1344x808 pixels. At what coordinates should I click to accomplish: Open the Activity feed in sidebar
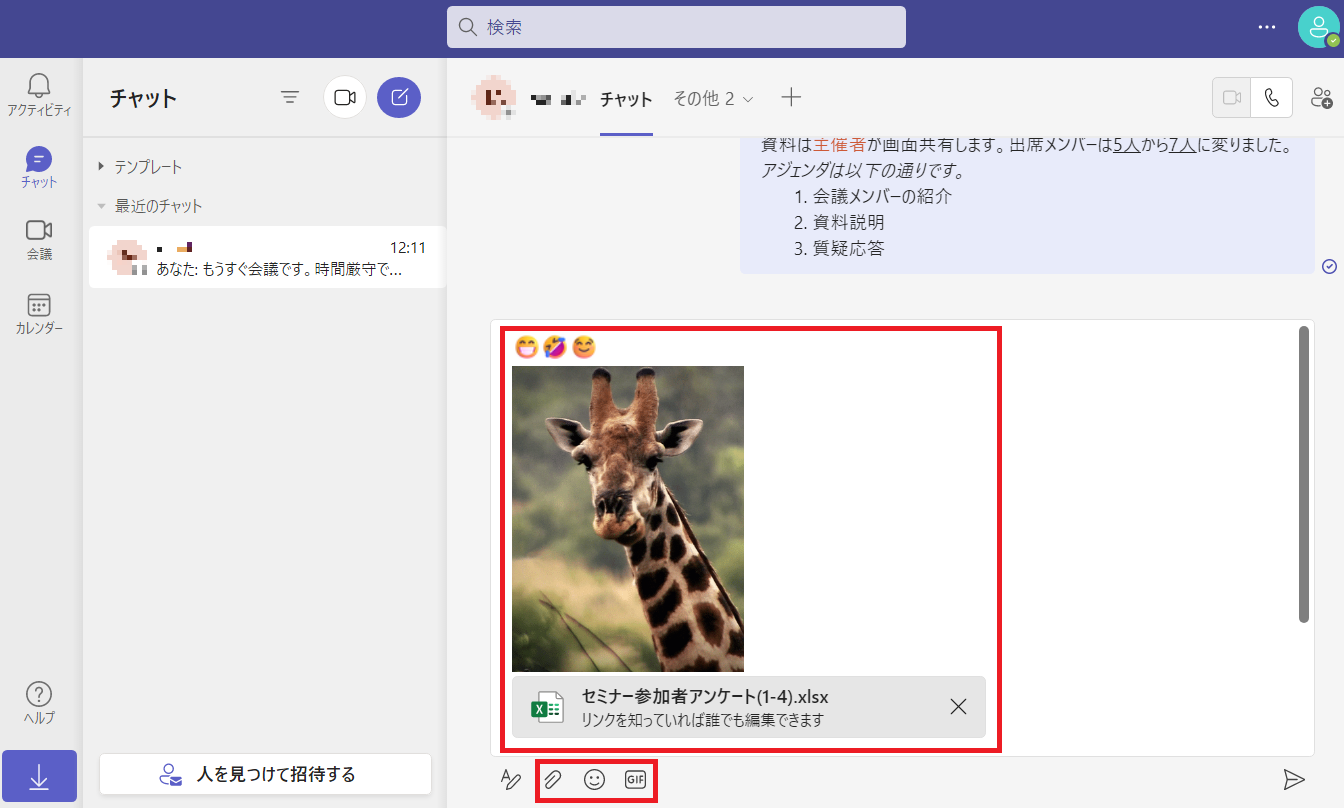[x=39, y=95]
